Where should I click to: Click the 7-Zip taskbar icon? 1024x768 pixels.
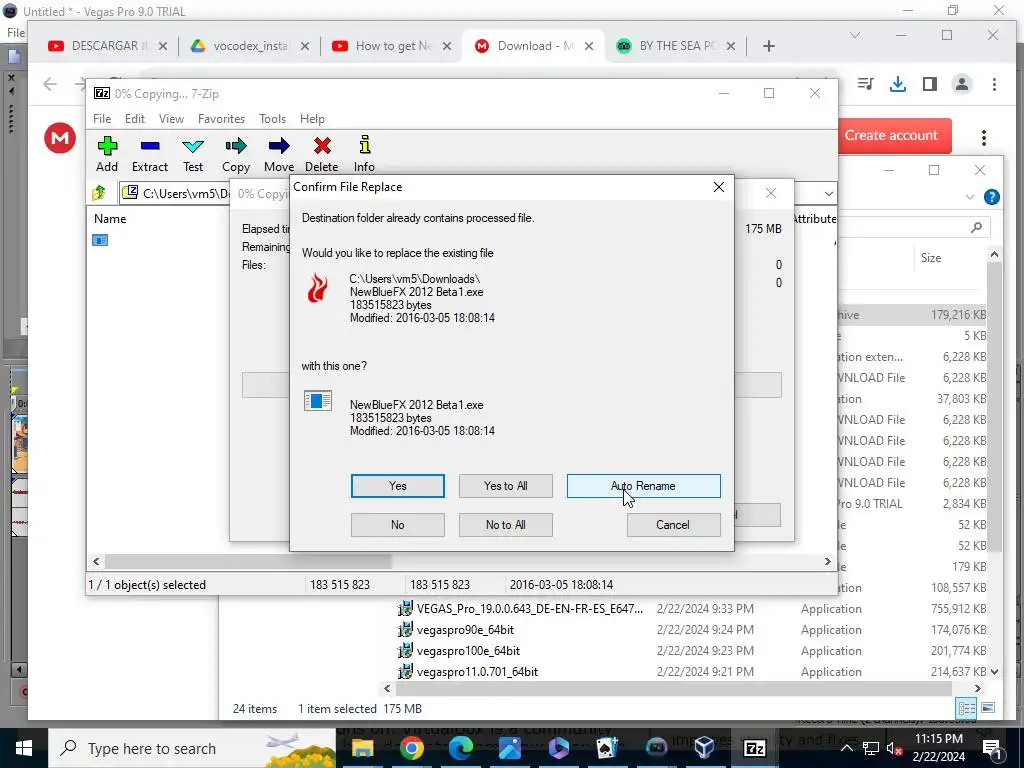tap(754, 748)
